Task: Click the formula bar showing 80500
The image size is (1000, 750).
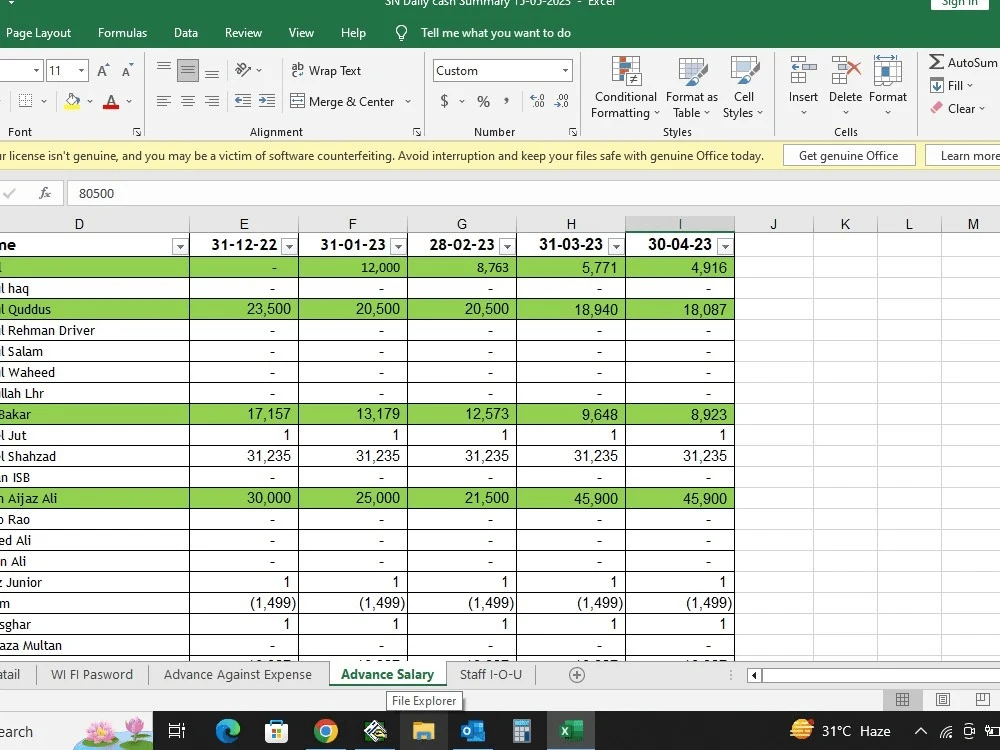Action: [x=533, y=193]
